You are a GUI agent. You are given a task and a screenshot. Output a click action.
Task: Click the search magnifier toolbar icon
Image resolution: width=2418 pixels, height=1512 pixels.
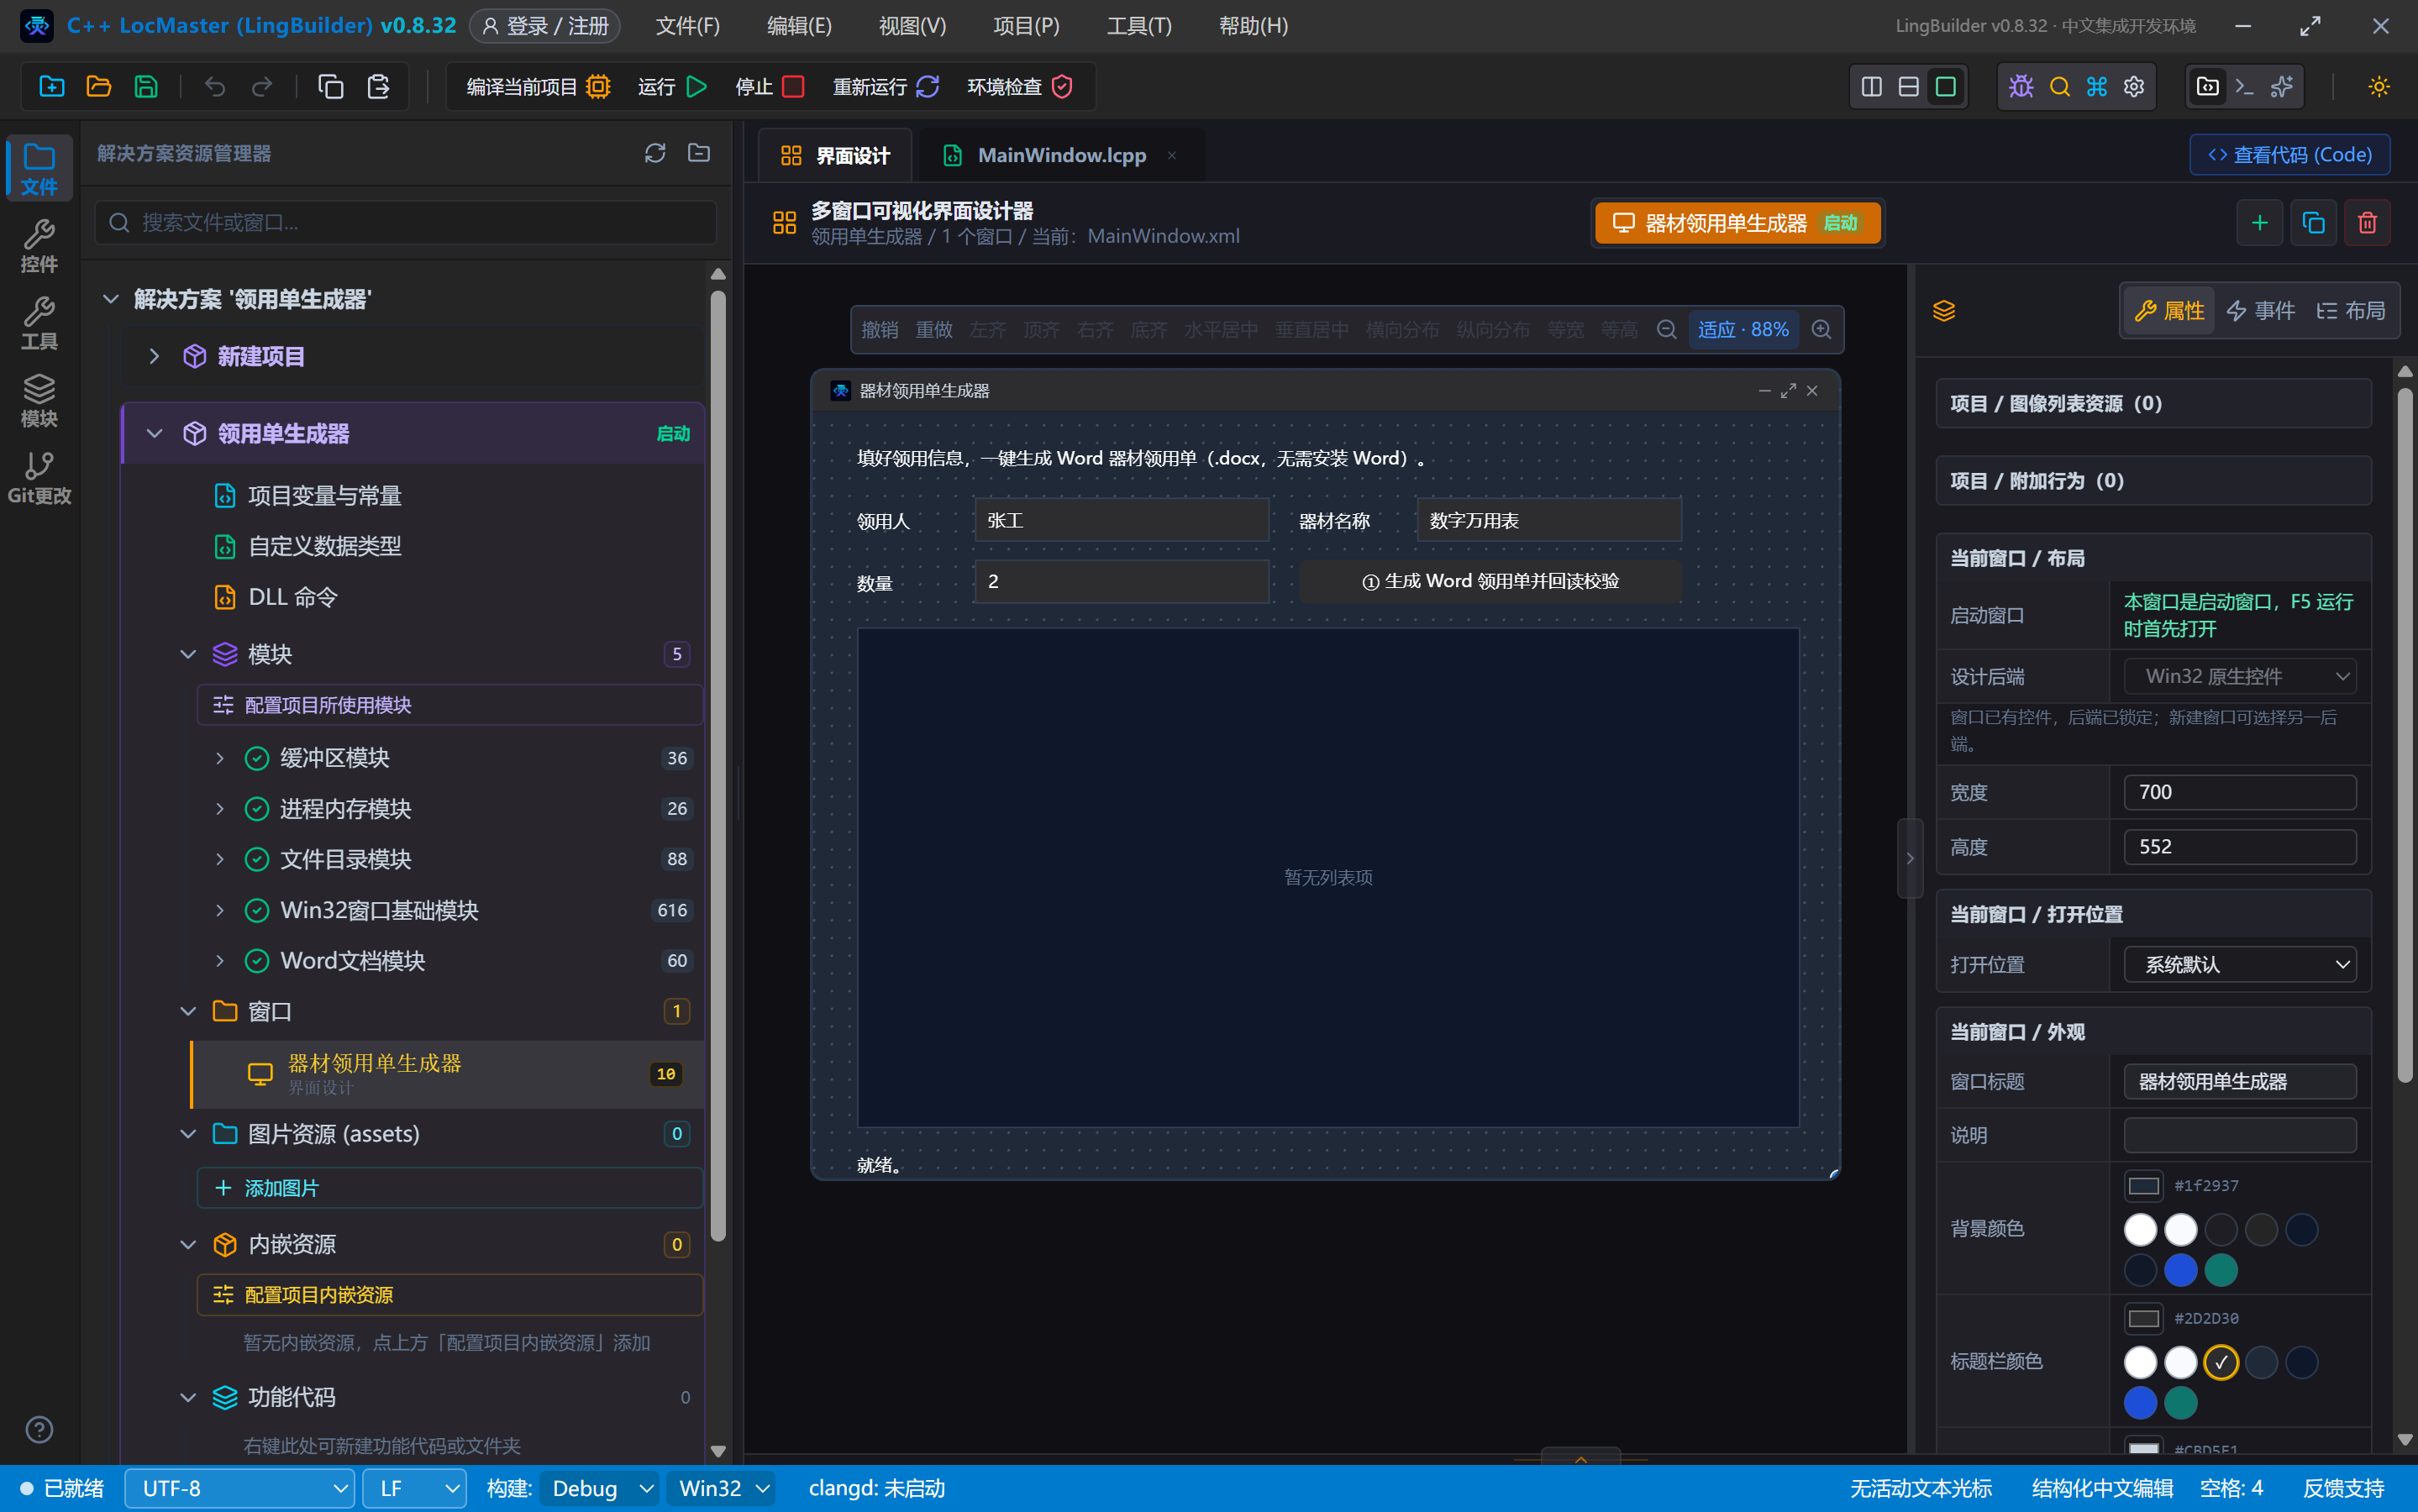click(x=2059, y=87)
